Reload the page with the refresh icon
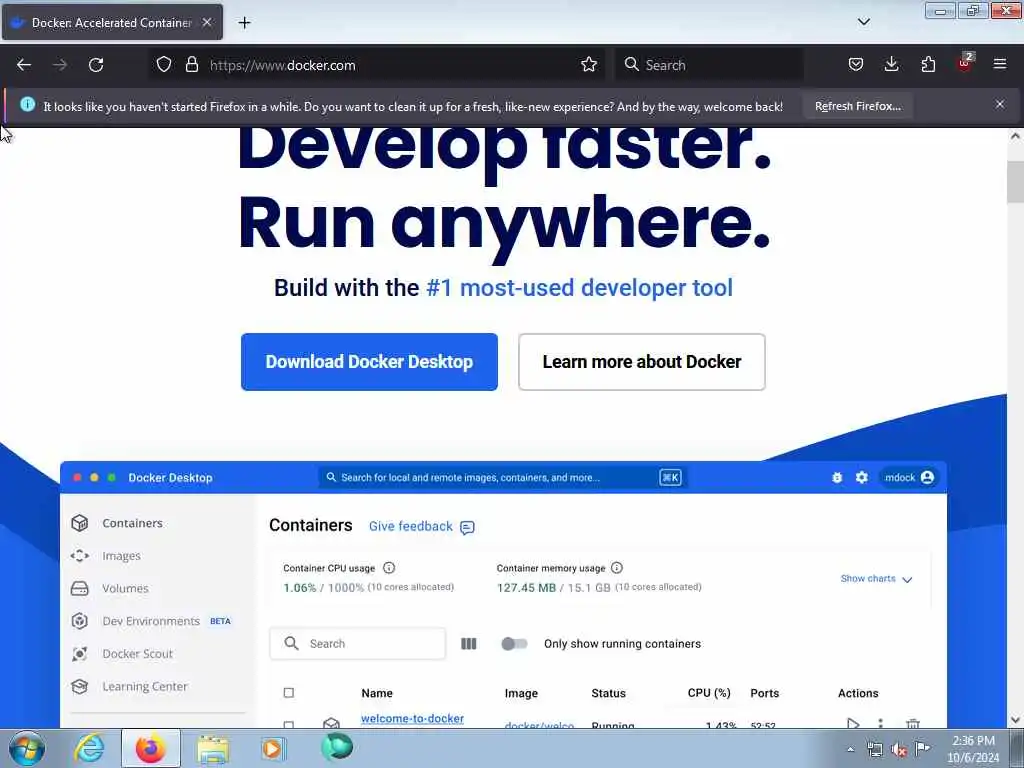Viewport: 1024px width, 768px height. [x=96, y=65]
